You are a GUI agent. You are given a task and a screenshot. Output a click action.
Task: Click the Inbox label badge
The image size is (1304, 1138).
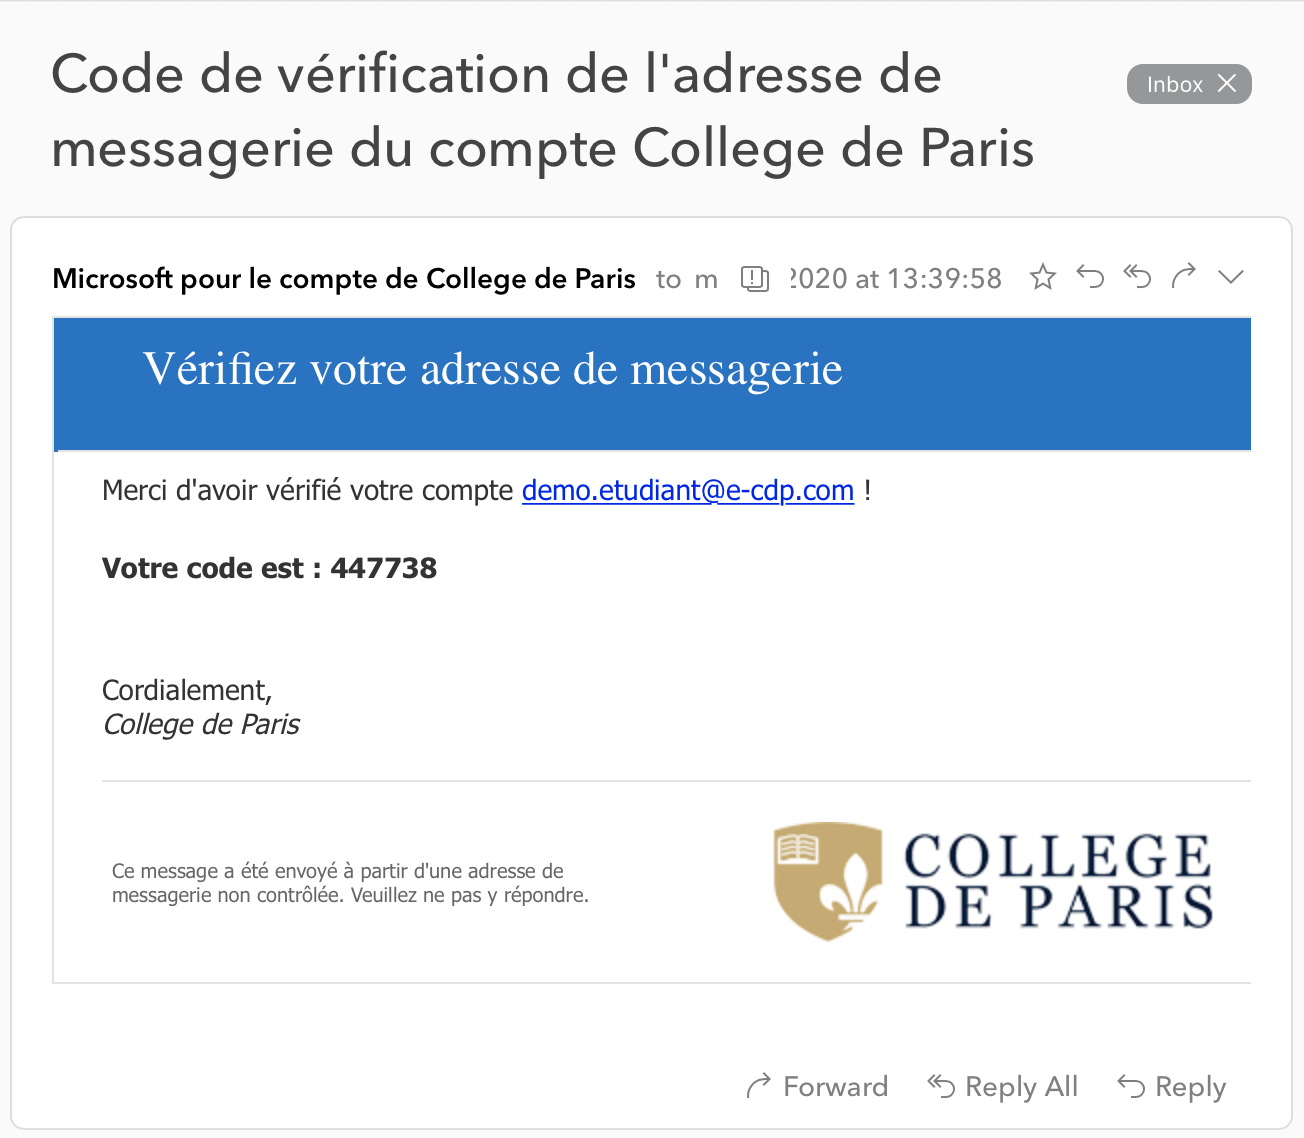pyautogui.click(x=1174, y=84)
